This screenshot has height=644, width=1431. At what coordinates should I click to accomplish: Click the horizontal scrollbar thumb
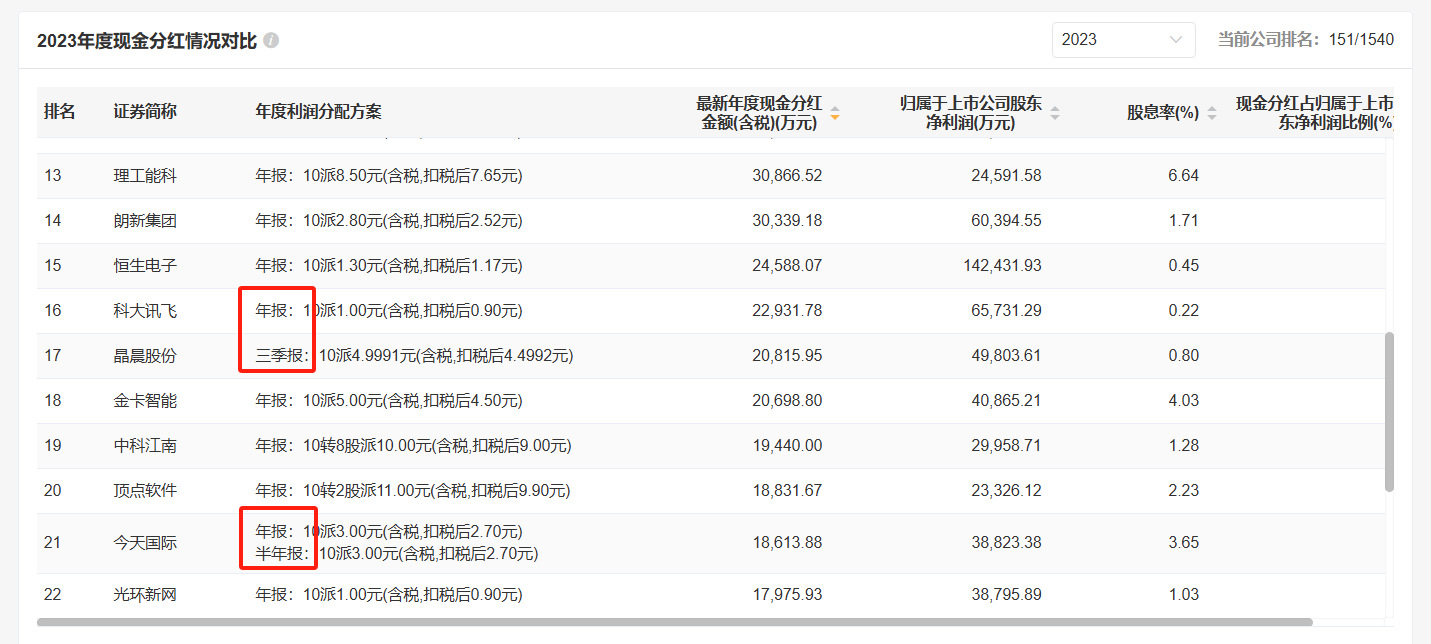675,622
